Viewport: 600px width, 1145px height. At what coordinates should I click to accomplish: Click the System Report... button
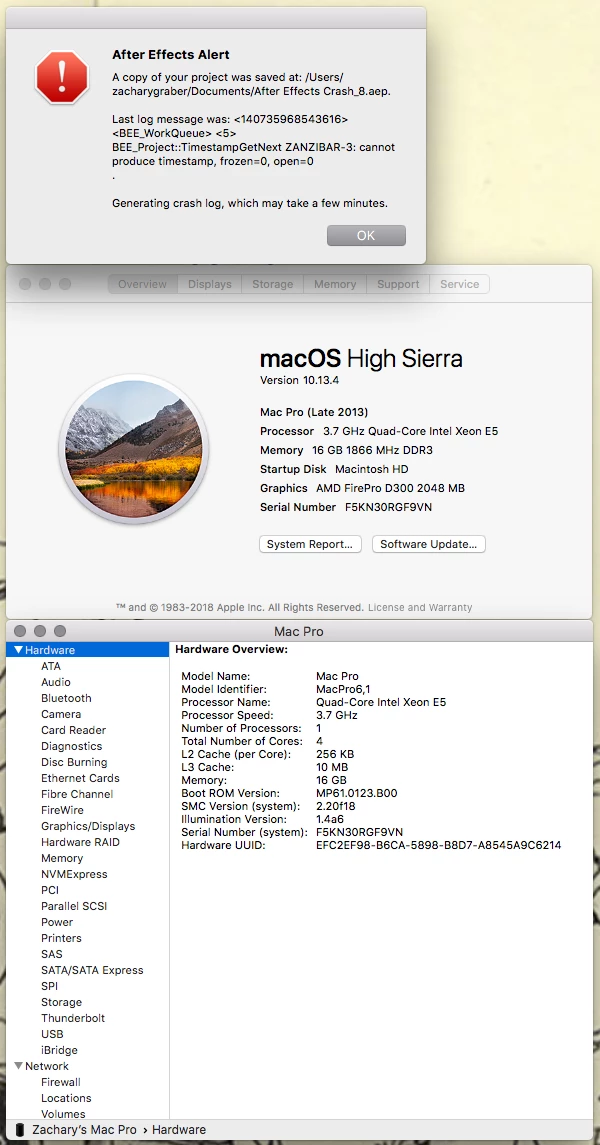pos(310,544)
